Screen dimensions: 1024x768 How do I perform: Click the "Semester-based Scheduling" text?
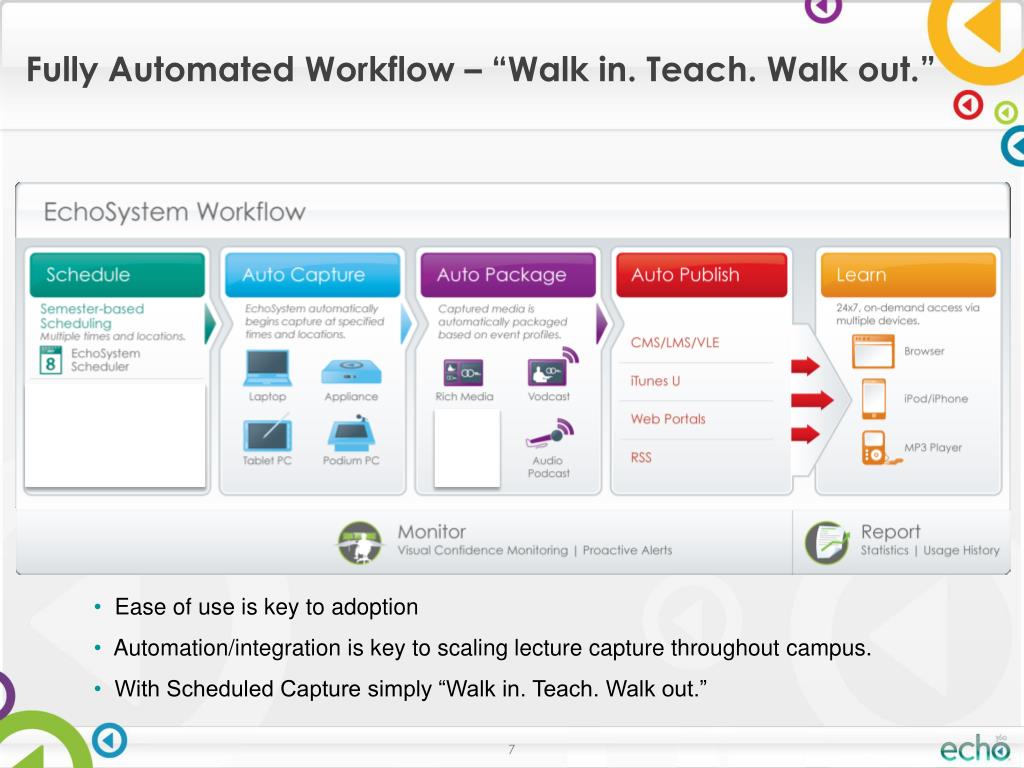pyautogui.click(x=92, y=316)
